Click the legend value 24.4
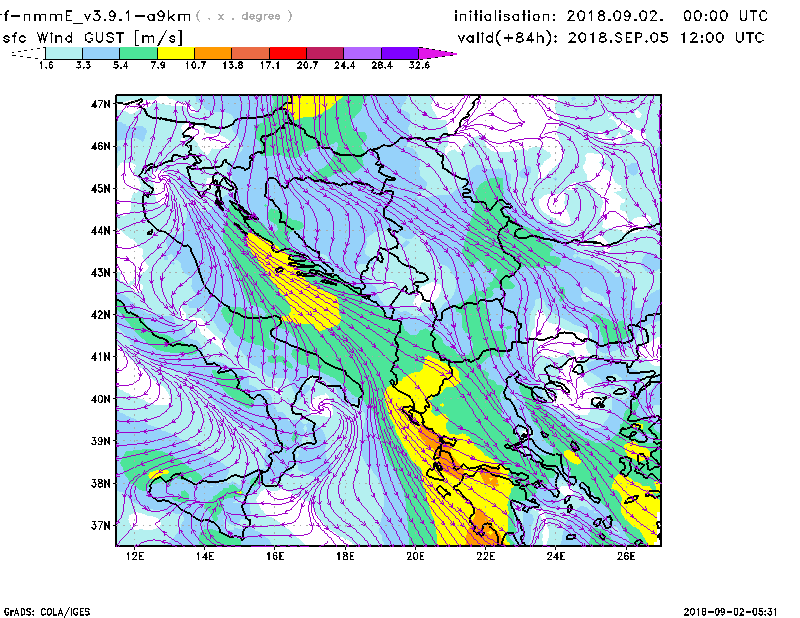The height and width of the screenshot is (618, 800). pos(344,65)
